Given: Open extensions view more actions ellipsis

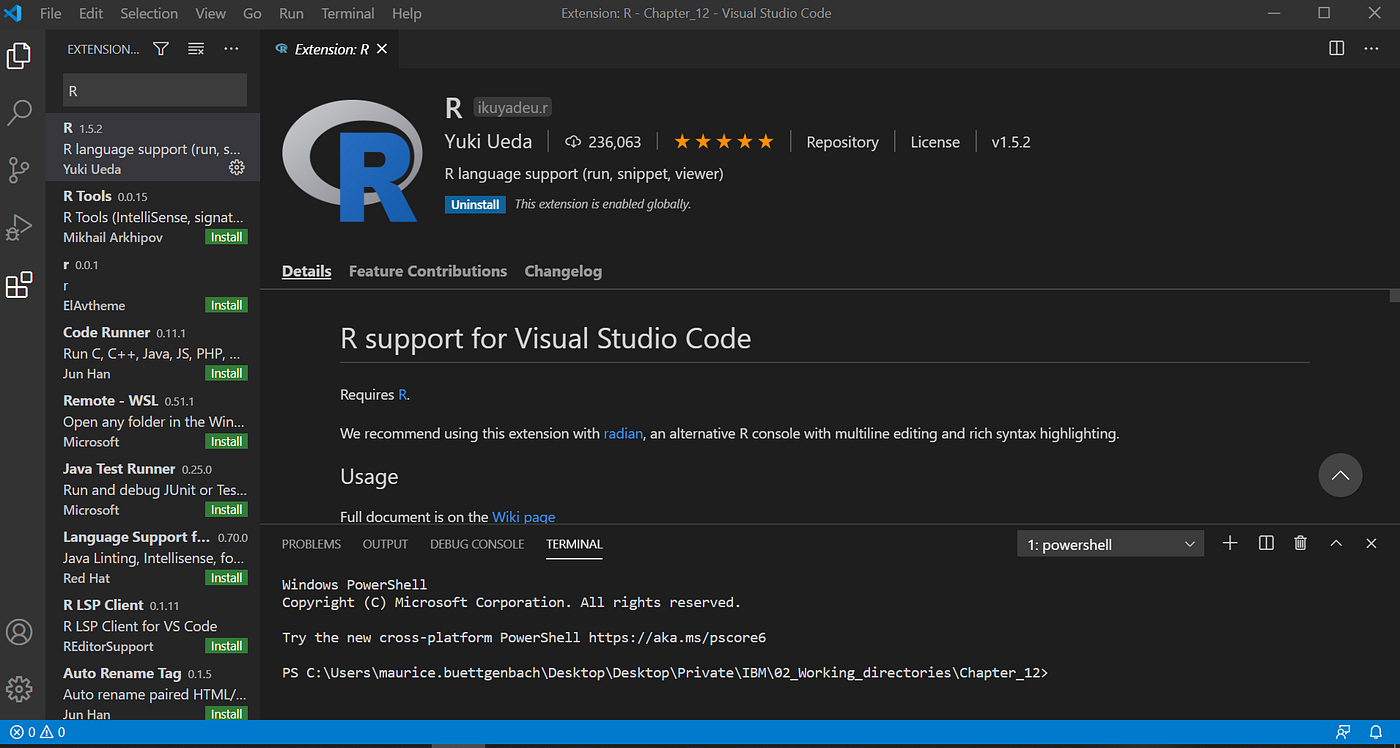Looking at the screenshot, I should click(x=231, y=49).
